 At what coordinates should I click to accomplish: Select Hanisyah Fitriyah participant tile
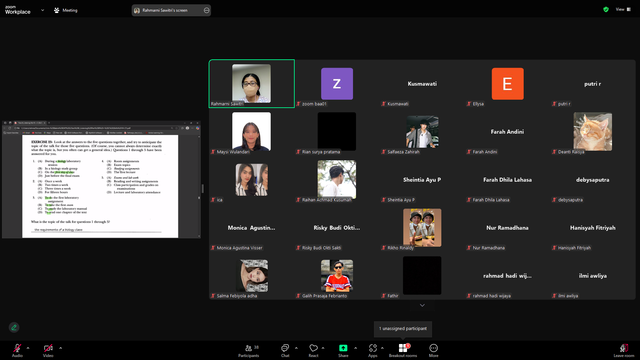coord(593,228)
